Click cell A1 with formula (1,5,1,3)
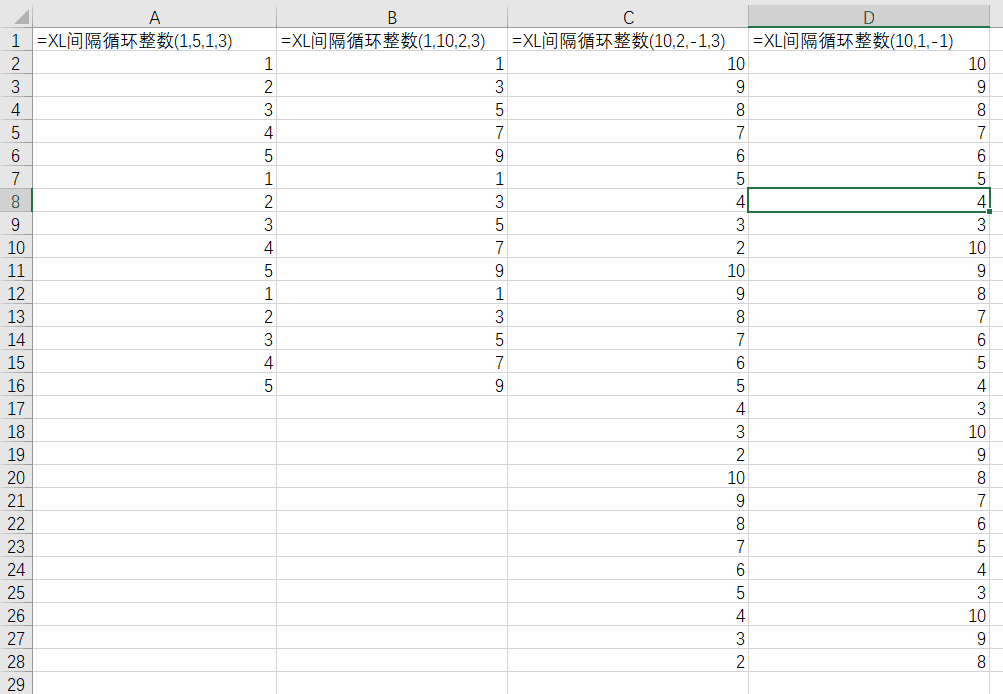This screenshot has height=694, width=1003. 154,40
